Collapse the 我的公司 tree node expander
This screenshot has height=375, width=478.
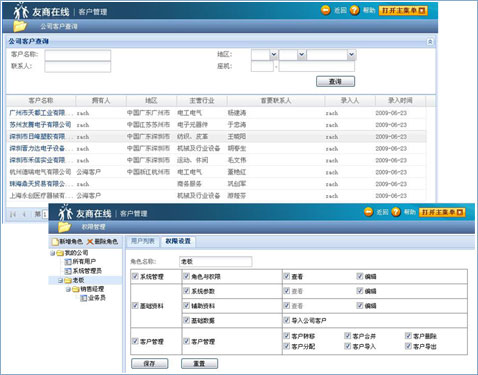coord(53,253)
